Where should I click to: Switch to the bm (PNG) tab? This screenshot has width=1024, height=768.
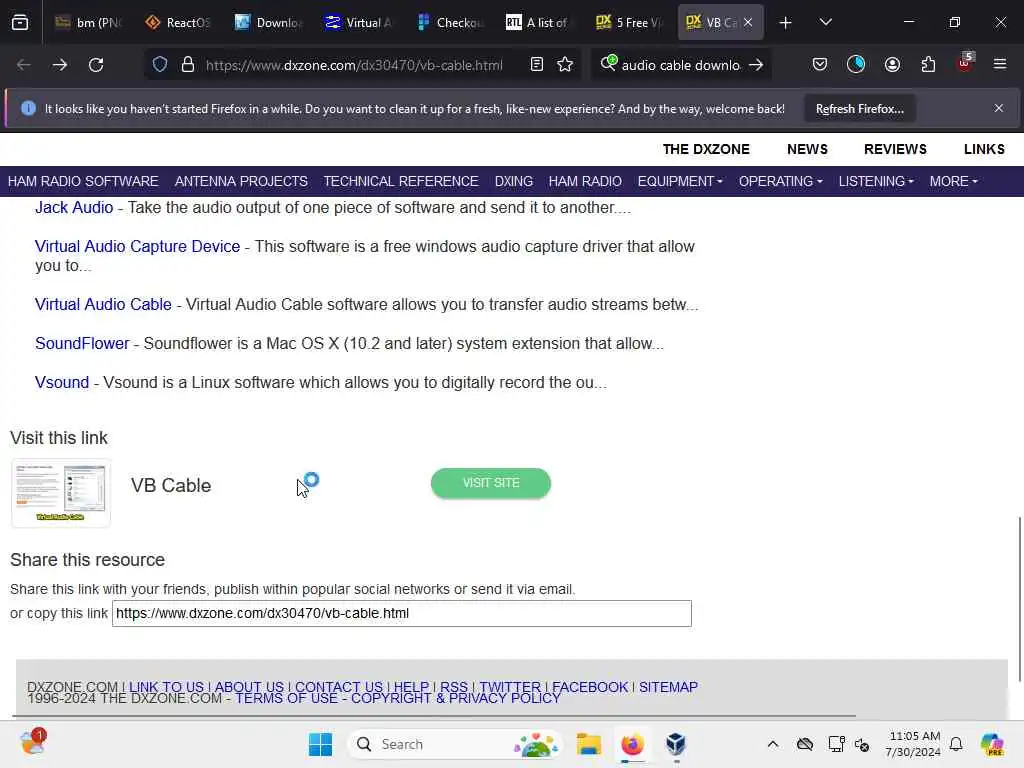88,23
